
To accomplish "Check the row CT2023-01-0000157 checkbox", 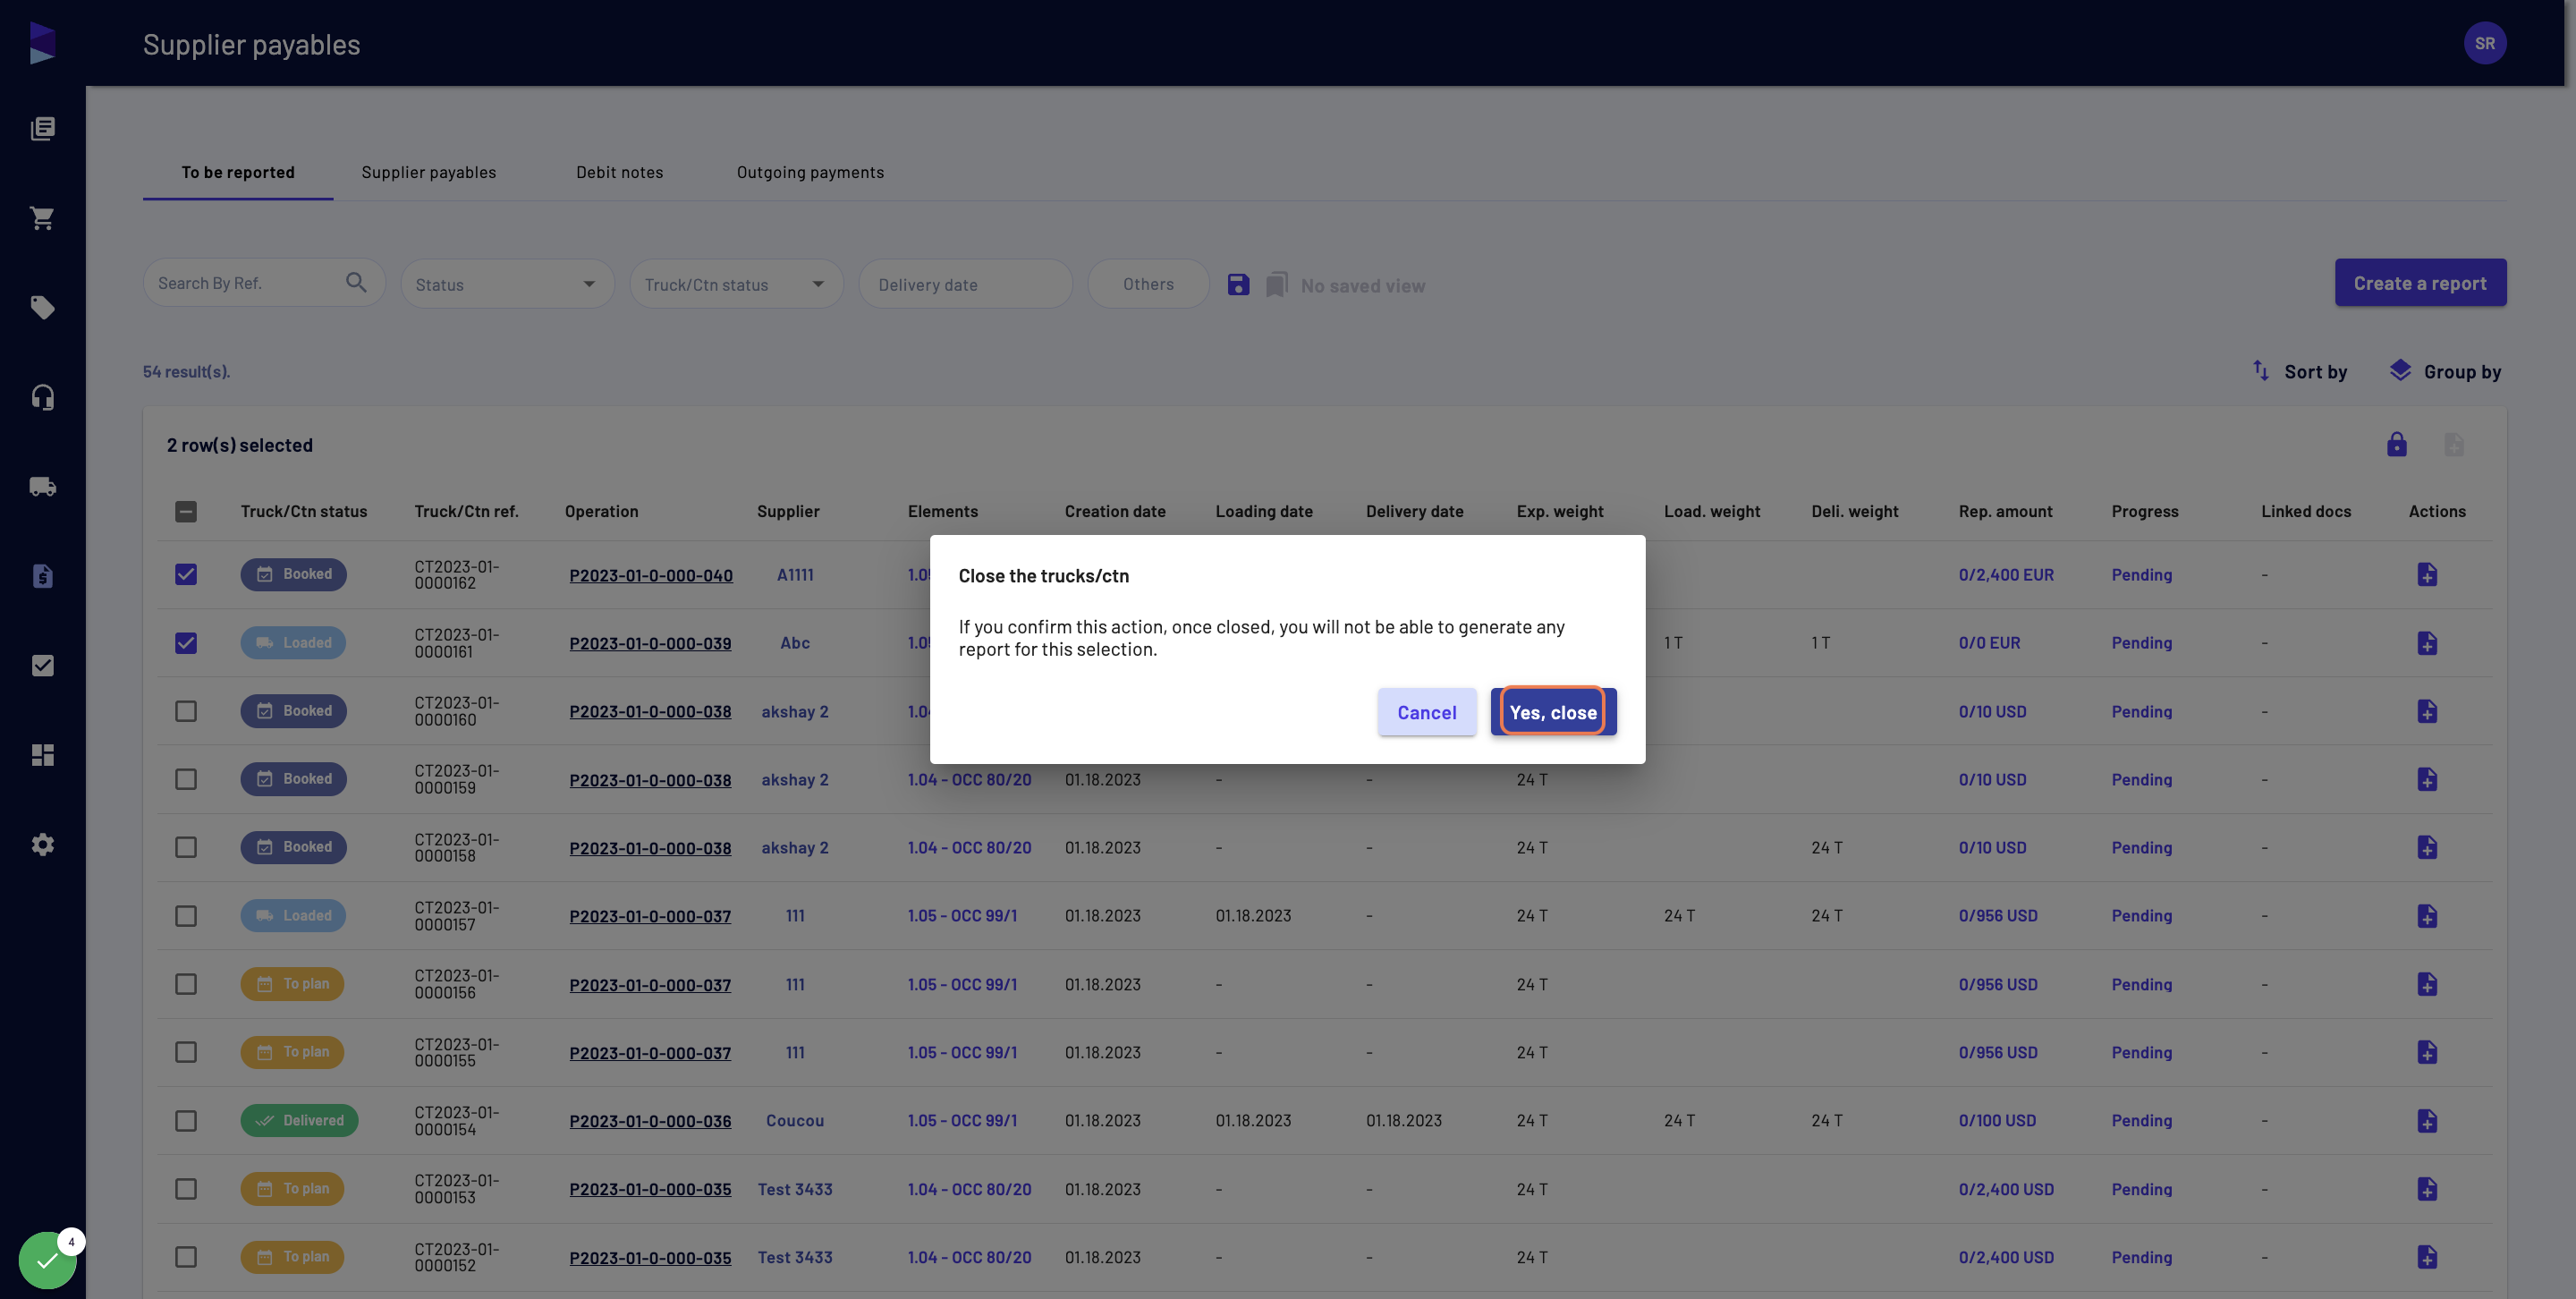I will [186, 916].
